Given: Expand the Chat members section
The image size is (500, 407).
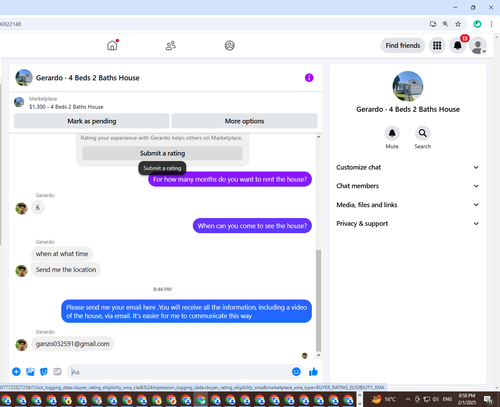Looking at the screenshot, I should [x=408, y=186].
